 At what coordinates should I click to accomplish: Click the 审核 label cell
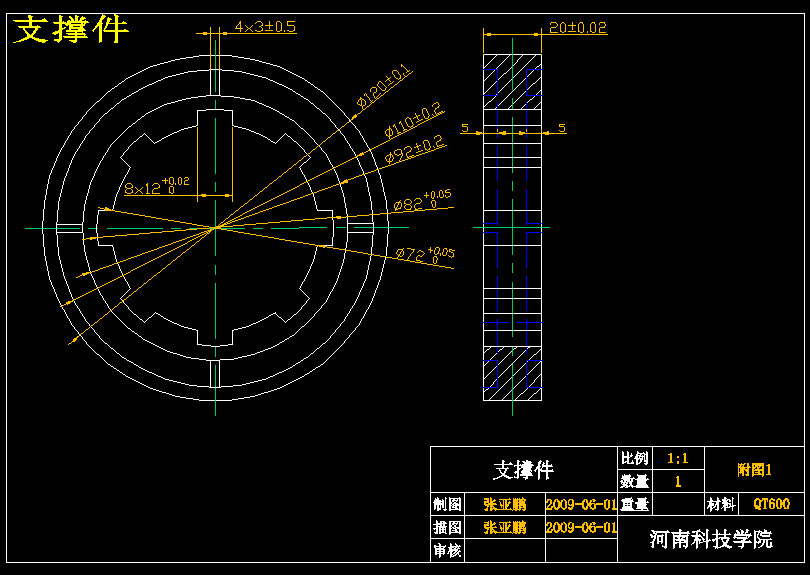coord(447,550)
